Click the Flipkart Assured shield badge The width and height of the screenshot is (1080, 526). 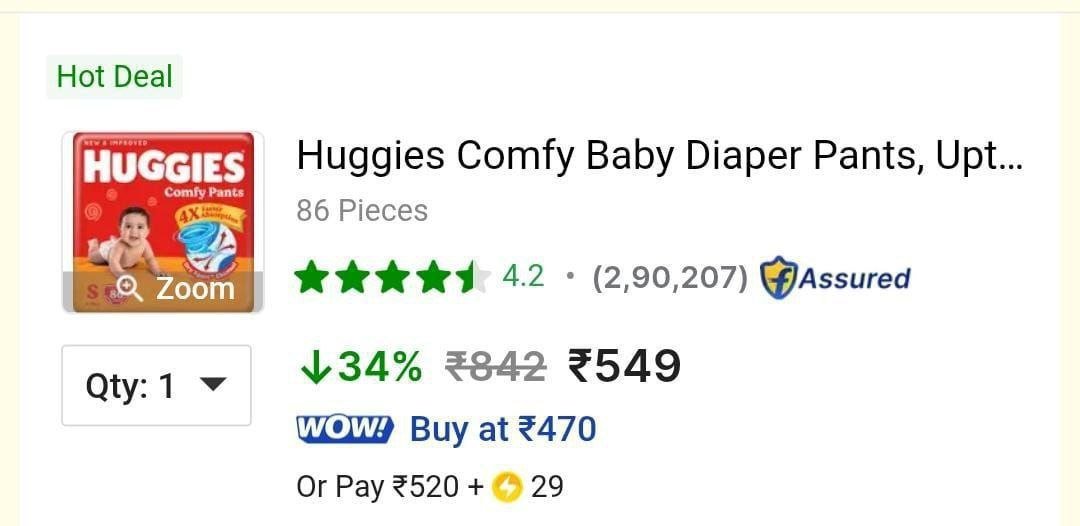click(778, 277)
